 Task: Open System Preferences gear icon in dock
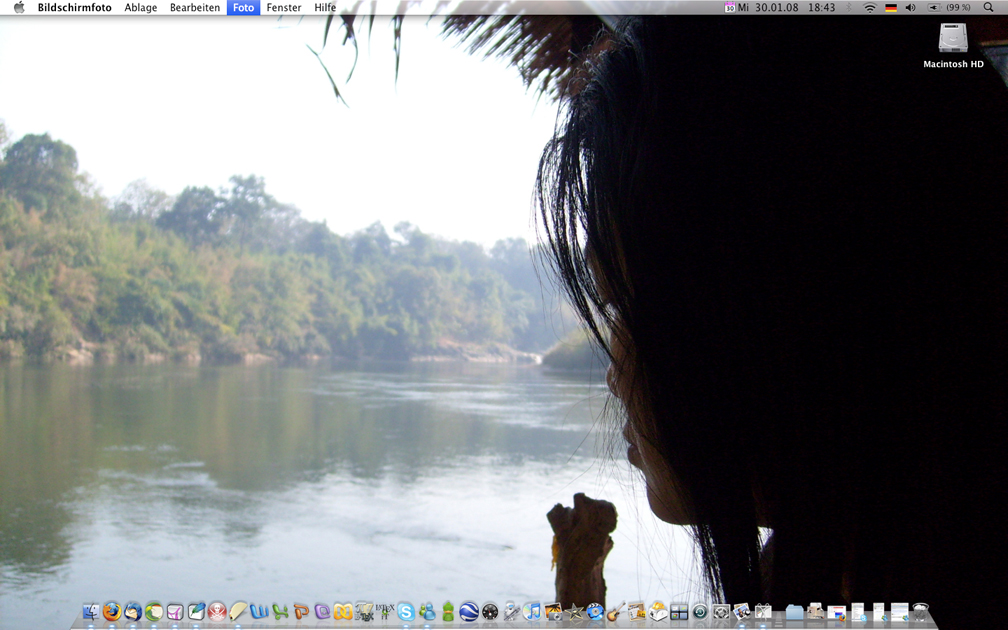tap(721, 612)
